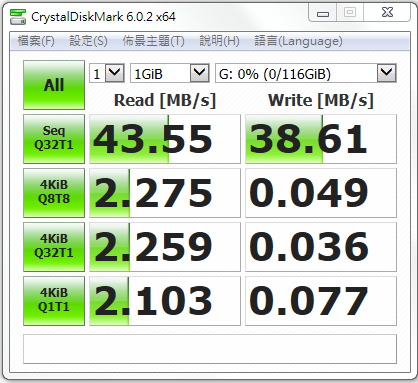Select the 4KiB Q1T1 read value 2.103
This screenshot has height=383, width=418.
pyautogui.click(x=165, y=301)
